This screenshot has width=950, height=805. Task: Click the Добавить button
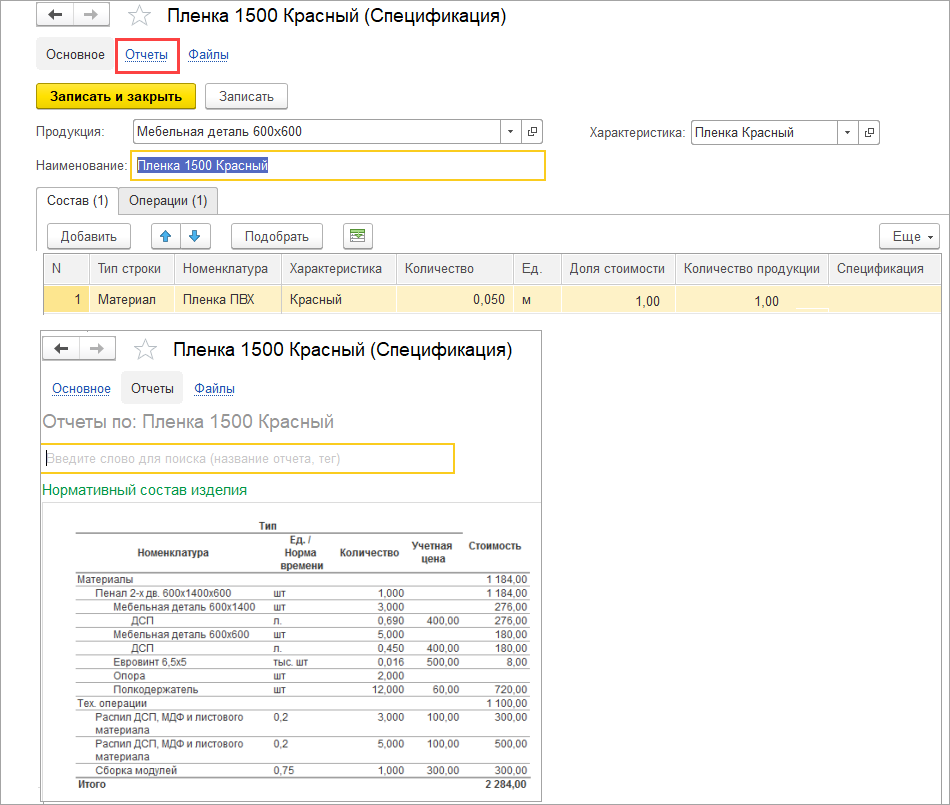[x=89, y=236]
